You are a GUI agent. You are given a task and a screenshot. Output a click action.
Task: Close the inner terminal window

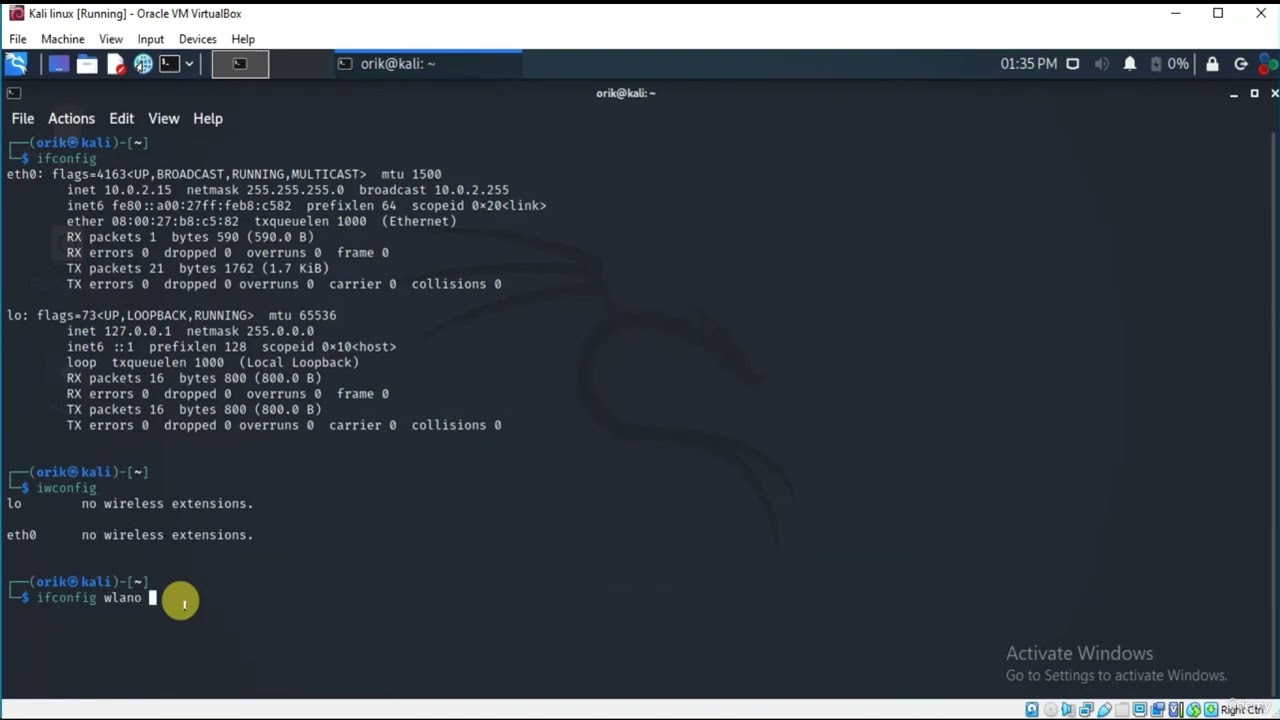(1274, 93)
